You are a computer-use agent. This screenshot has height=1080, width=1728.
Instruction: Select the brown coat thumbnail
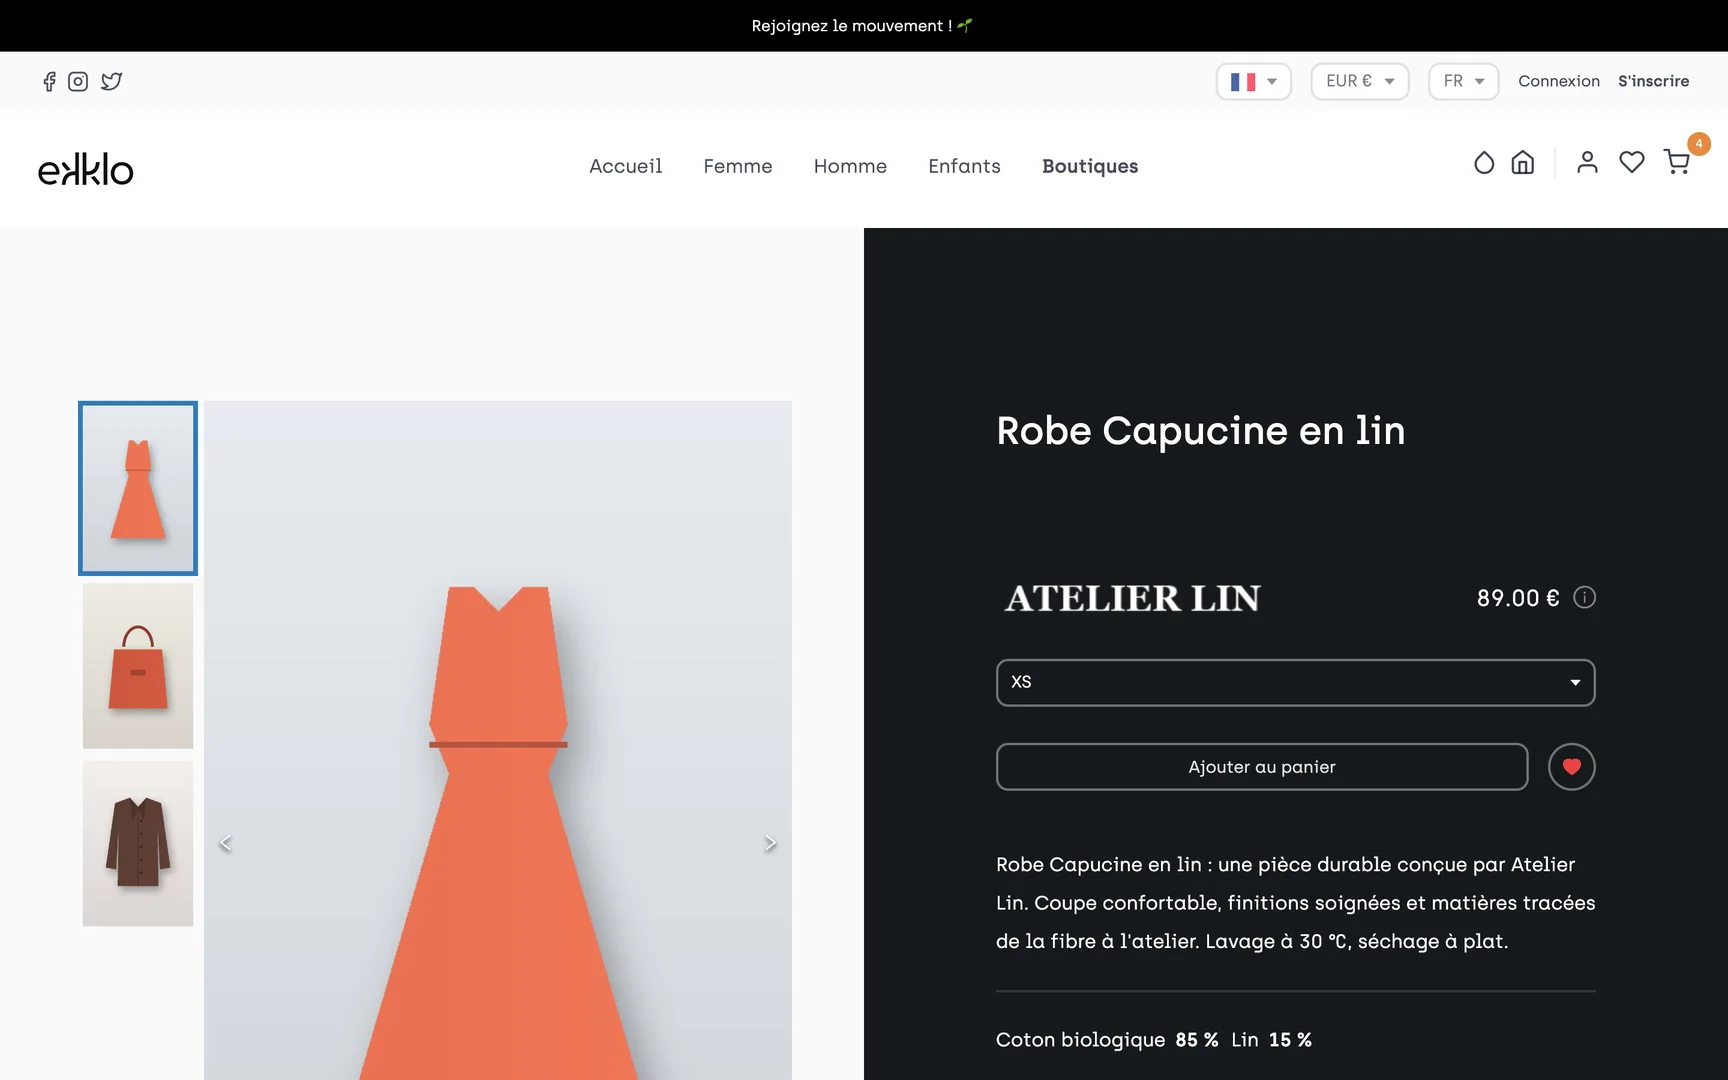(138, 843)
